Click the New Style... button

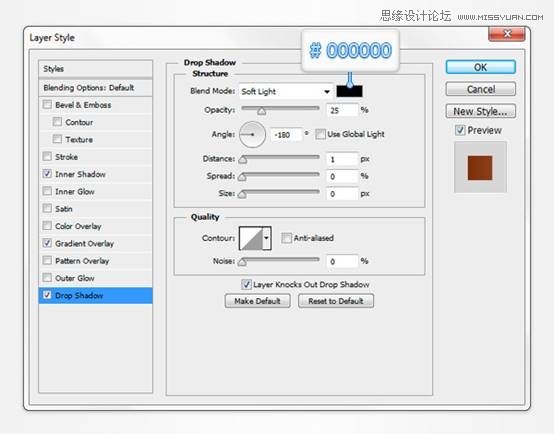pos(481,111)
